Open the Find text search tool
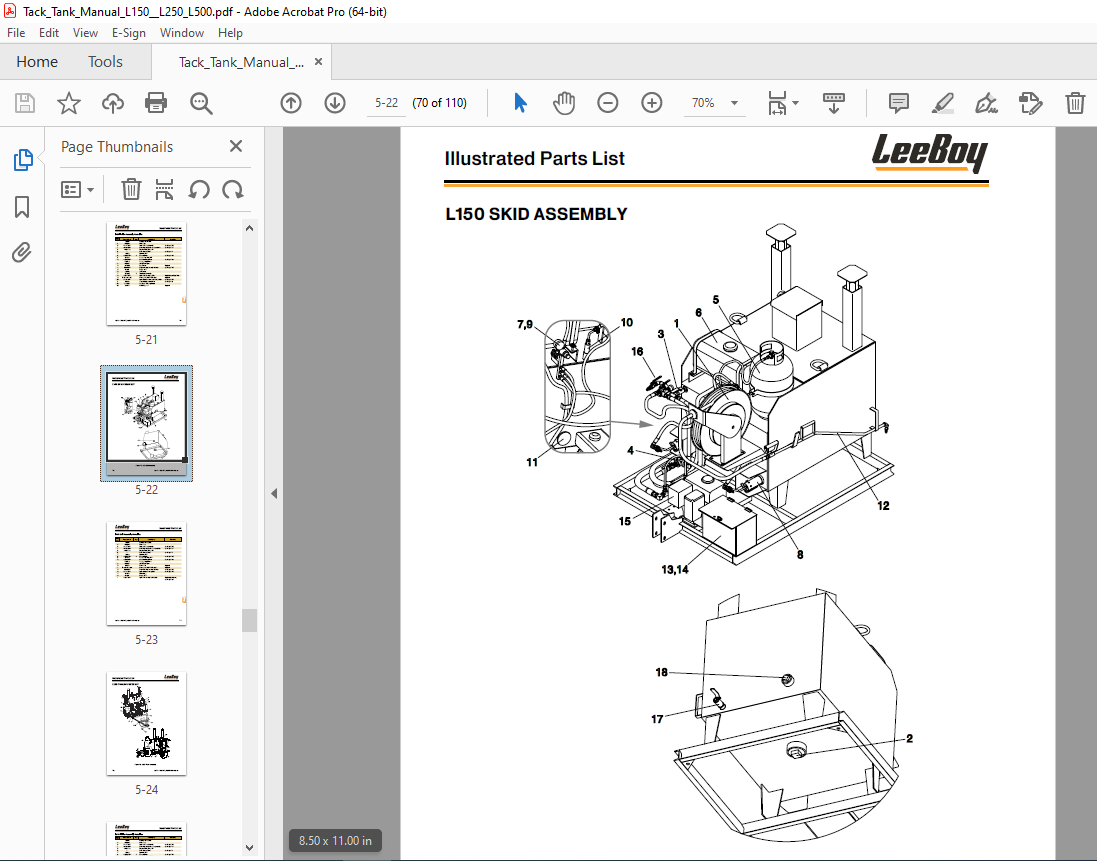The width and height of the screenshot is (1097, 861). [201, 104]
